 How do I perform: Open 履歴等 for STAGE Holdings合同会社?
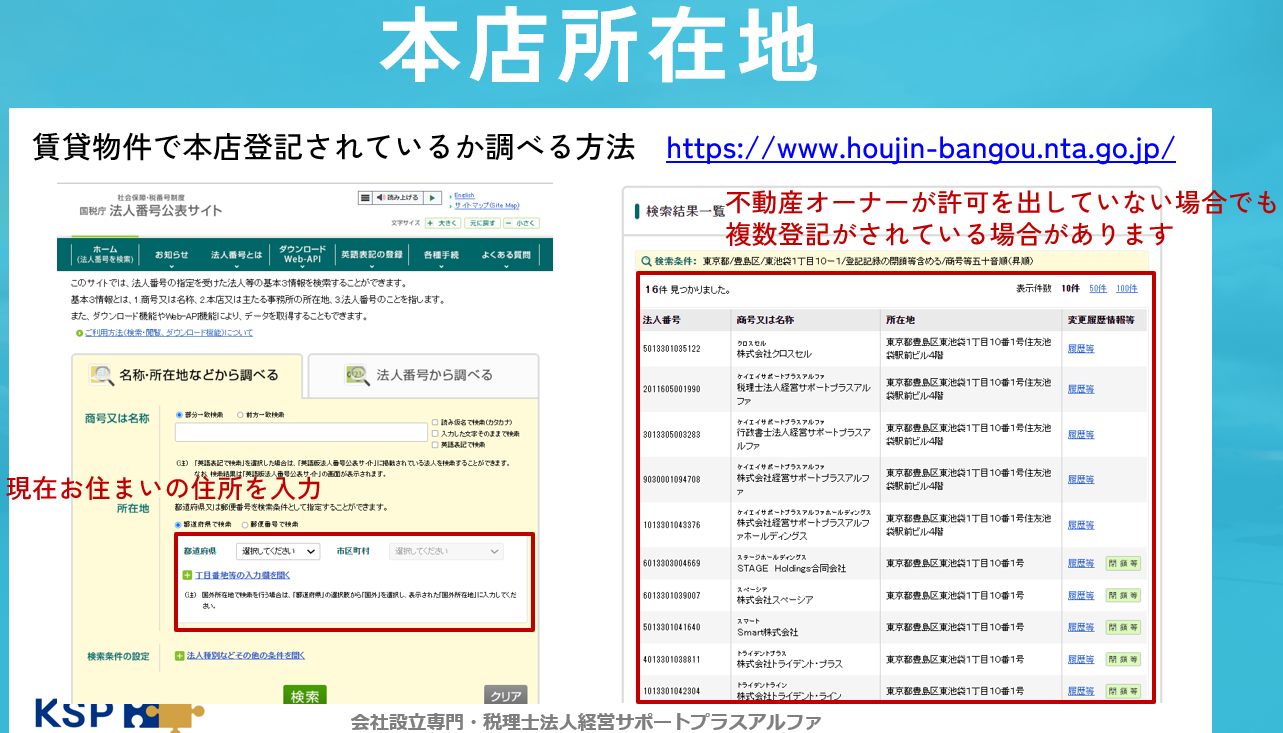coord(1080,564)
